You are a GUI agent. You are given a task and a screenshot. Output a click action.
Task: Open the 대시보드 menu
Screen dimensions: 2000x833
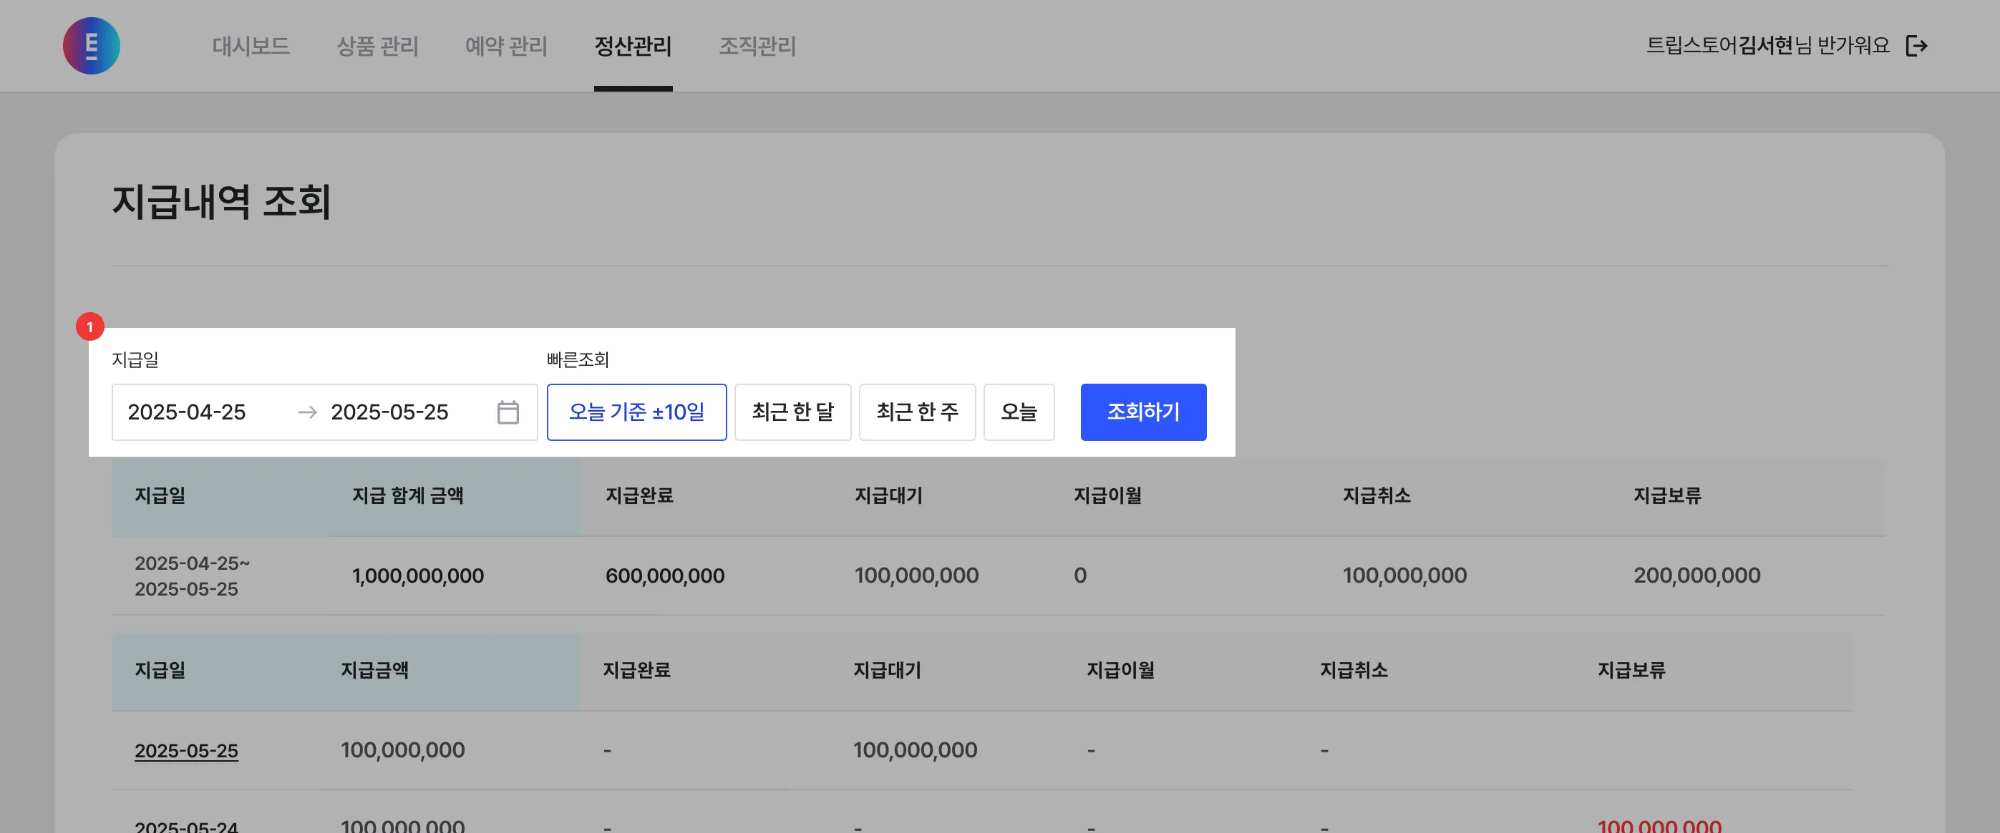coord(251,46)
